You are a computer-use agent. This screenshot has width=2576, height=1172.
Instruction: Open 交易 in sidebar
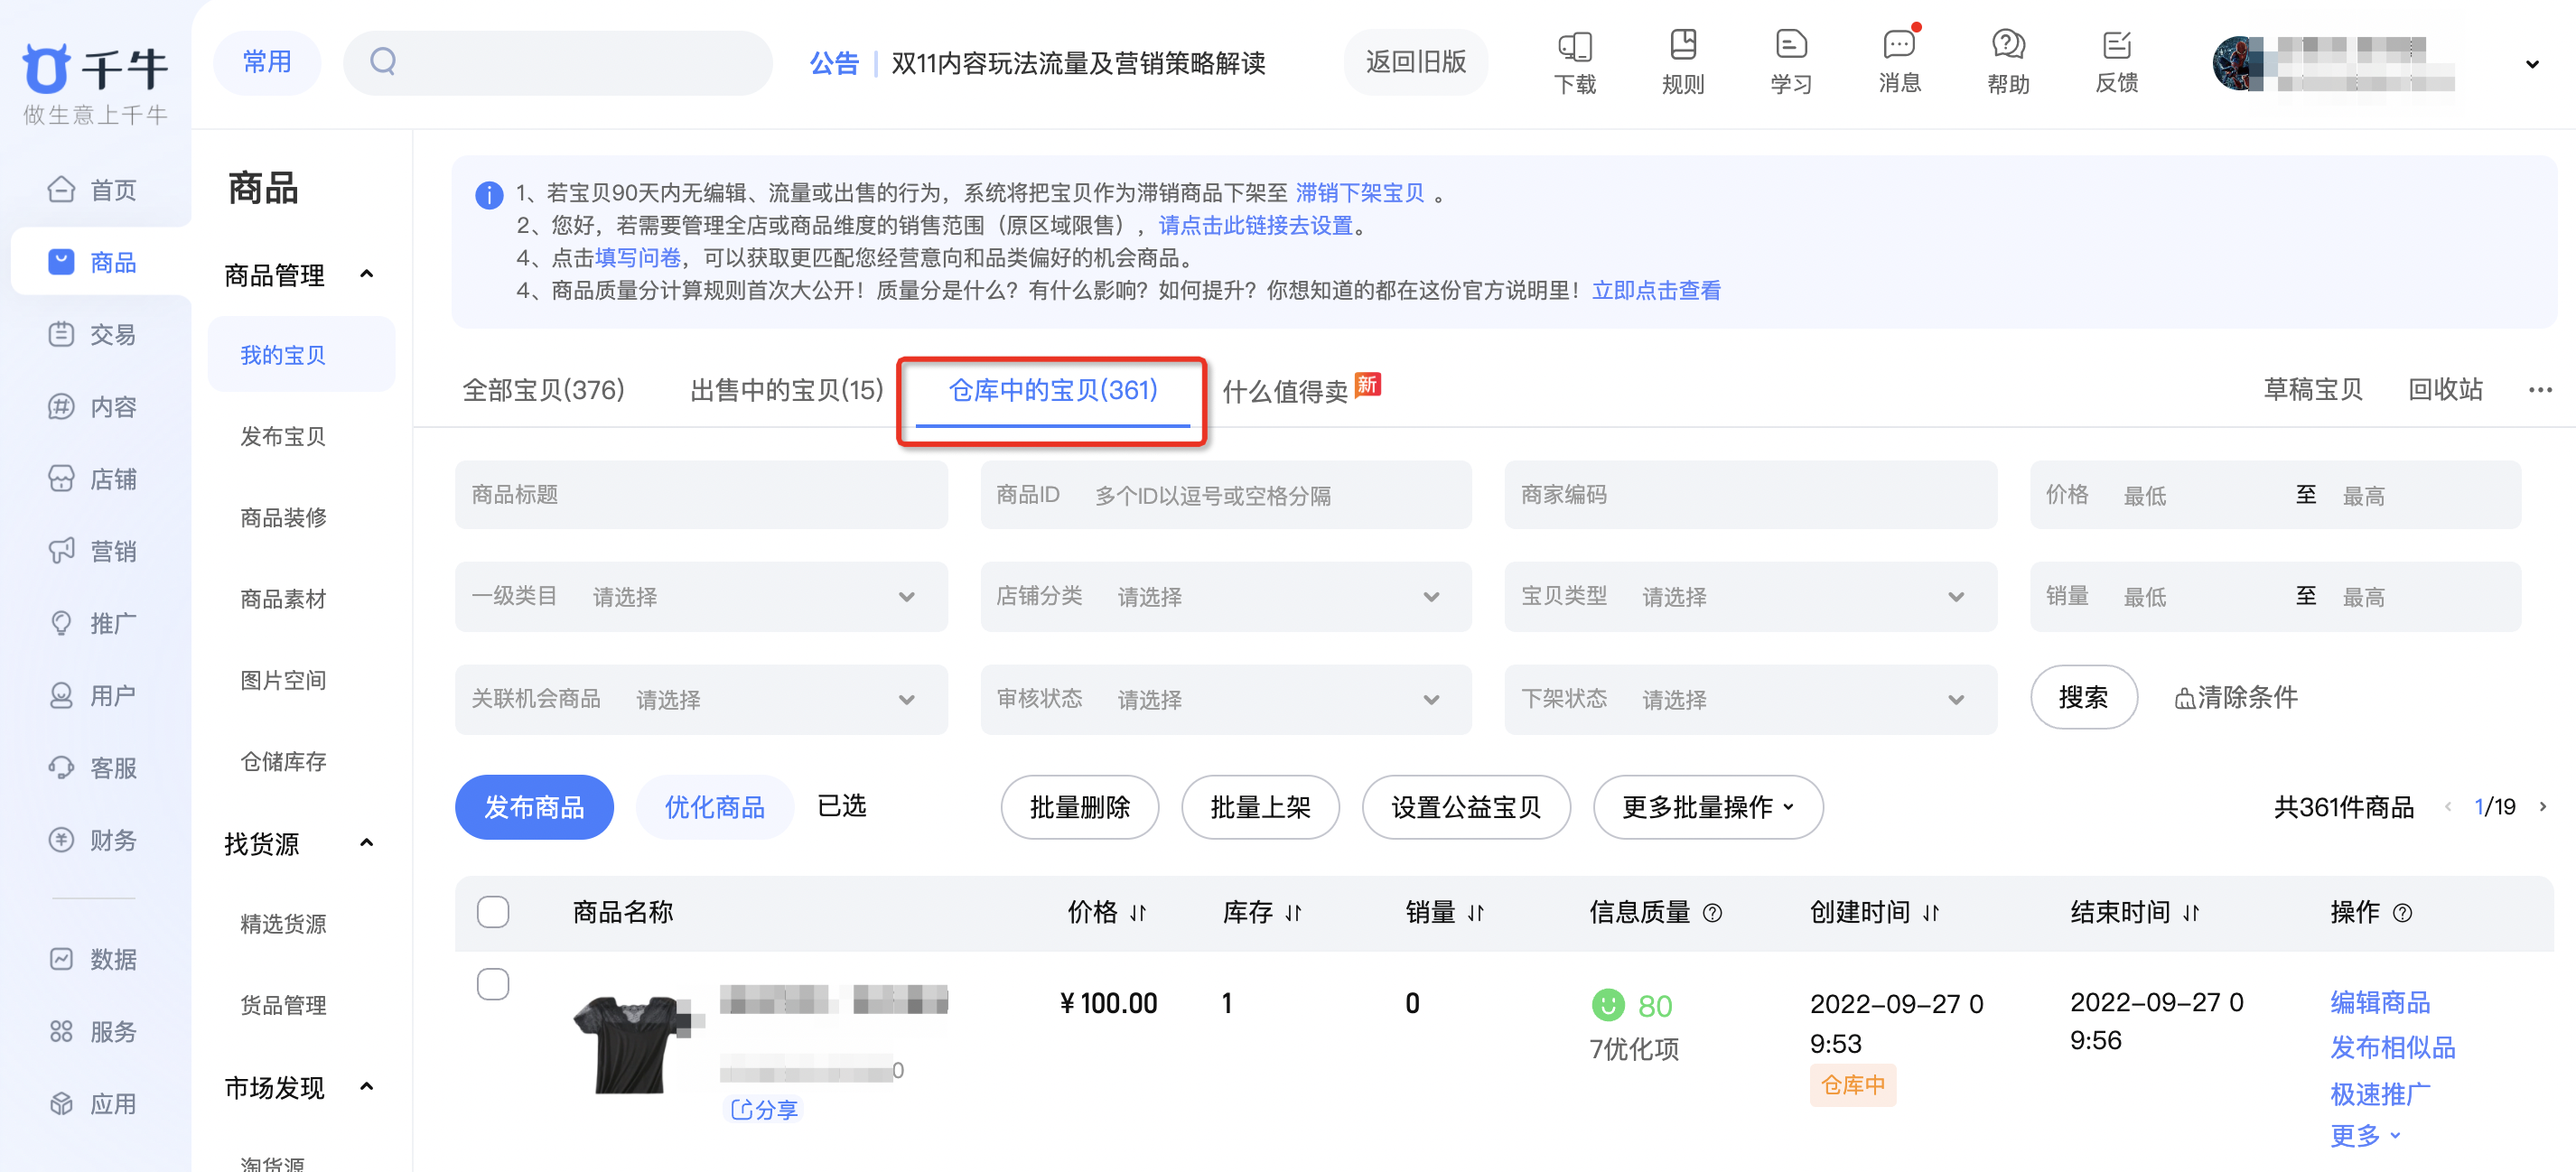coord(93,334)
